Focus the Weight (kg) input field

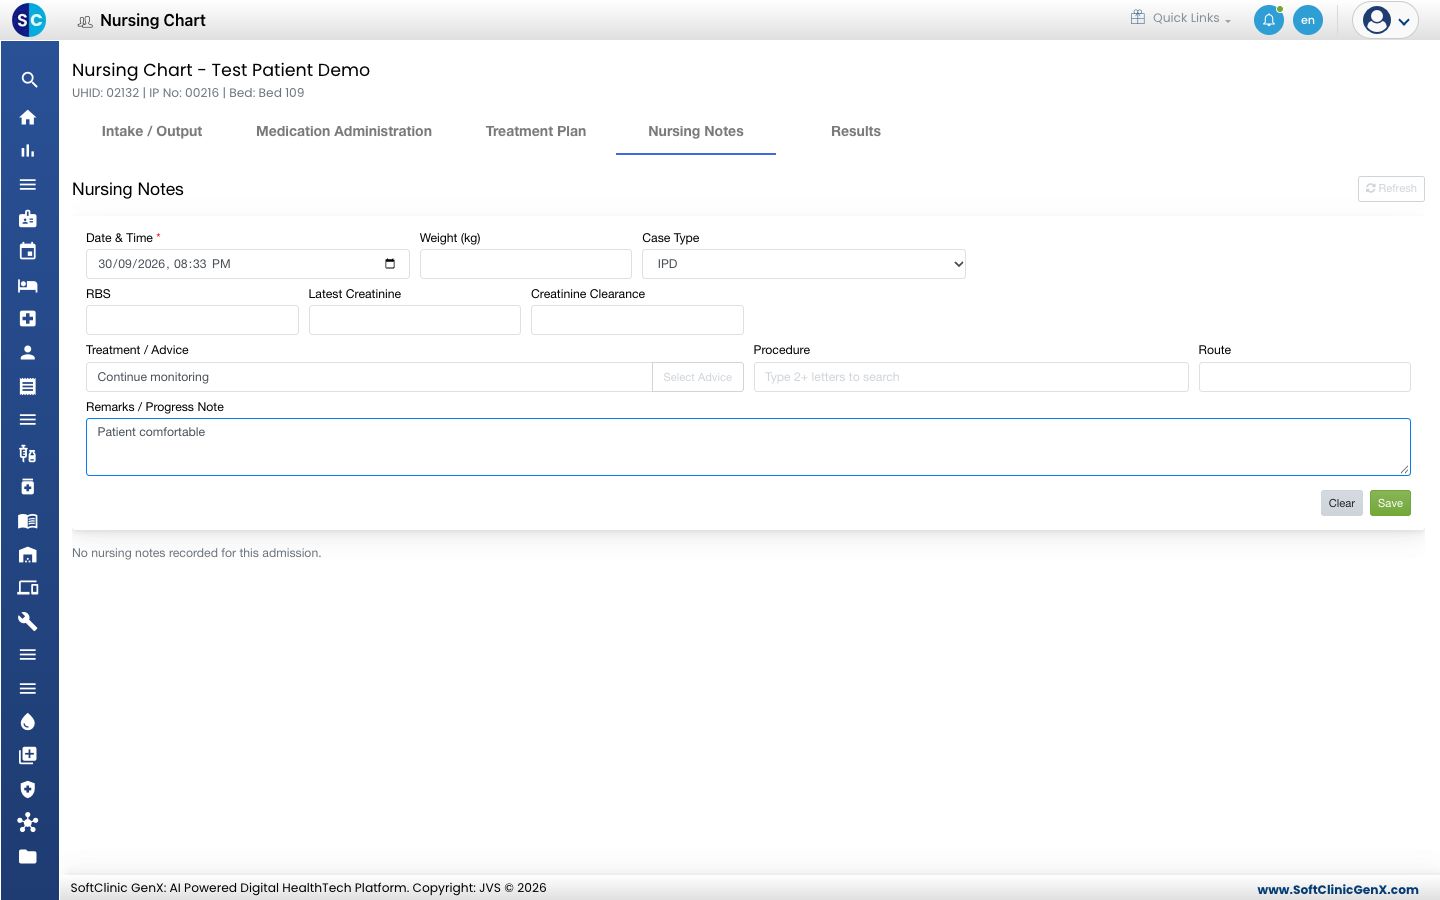pos(526,264)
